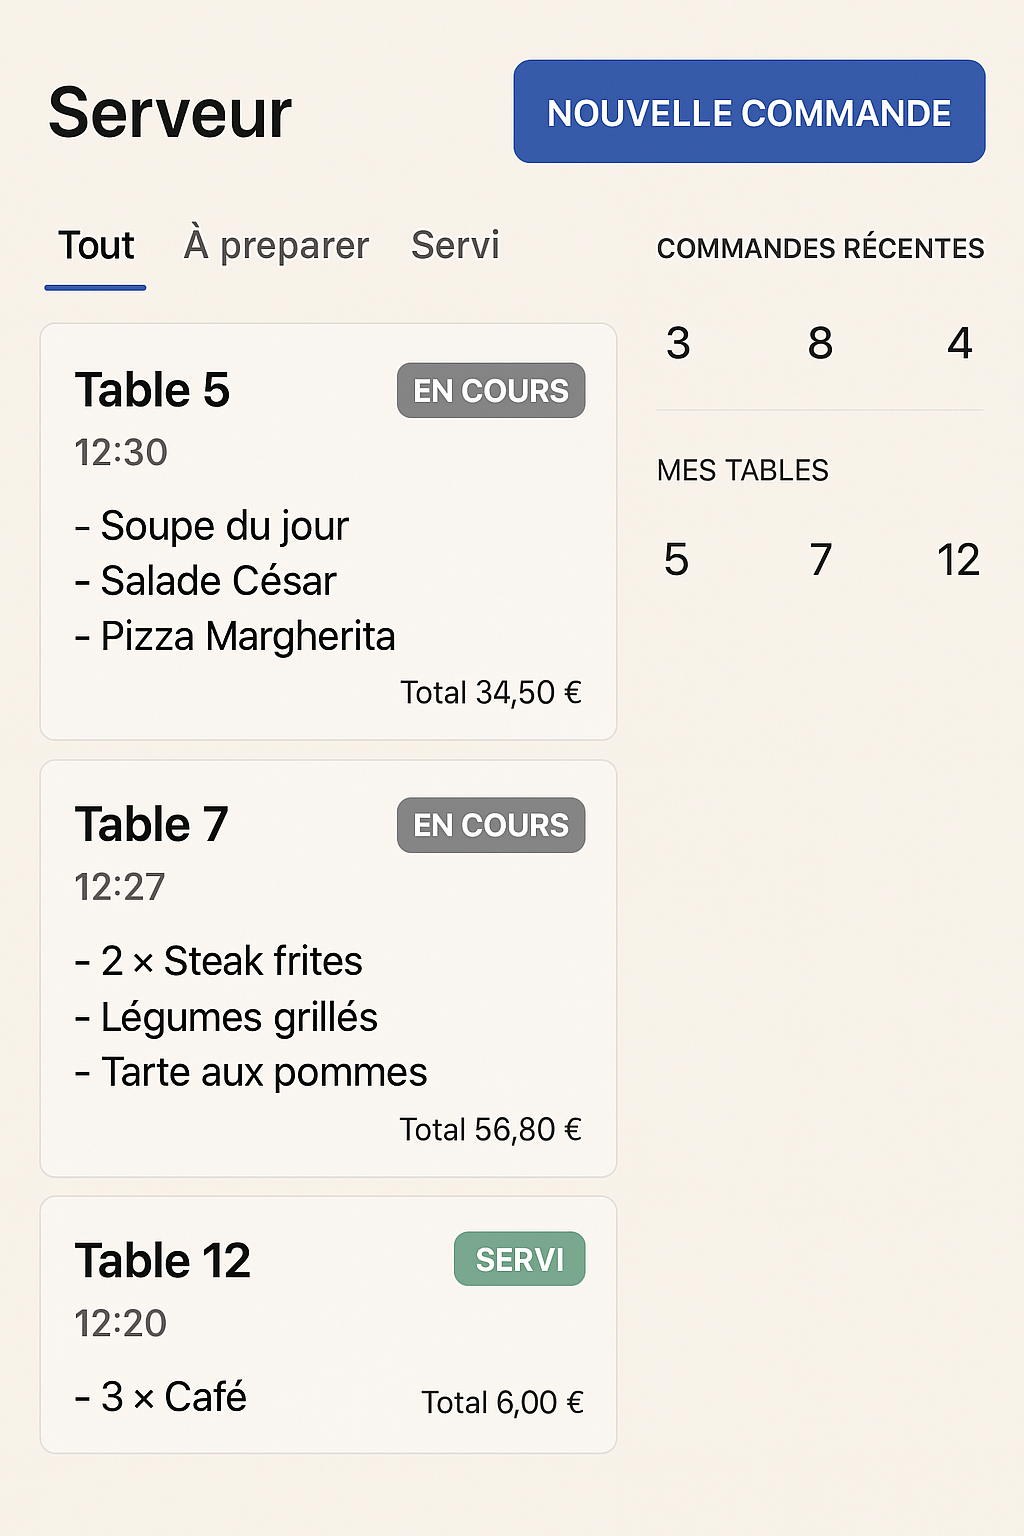Viewport: 1024px width, 1536px height.
Task: Select the Servi tab
Action: (455, 246)
